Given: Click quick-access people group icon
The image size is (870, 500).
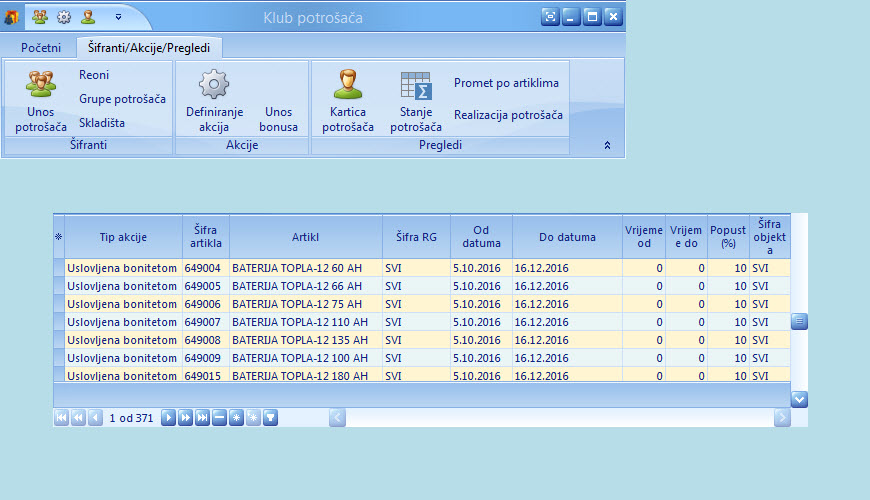Looking at the screenshot, I should [39, 17].
